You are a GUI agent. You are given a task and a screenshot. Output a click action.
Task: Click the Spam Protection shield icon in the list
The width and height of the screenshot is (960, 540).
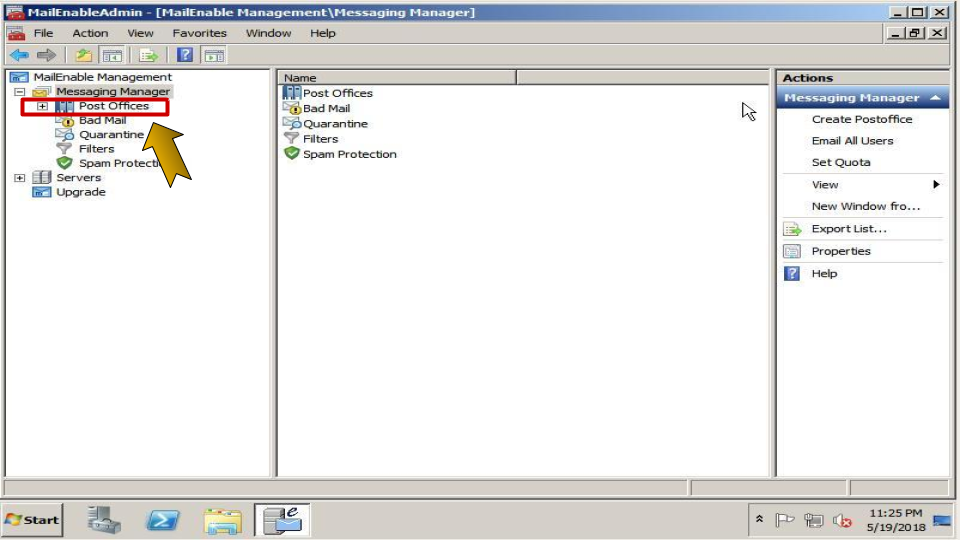[x=291, y=154]
